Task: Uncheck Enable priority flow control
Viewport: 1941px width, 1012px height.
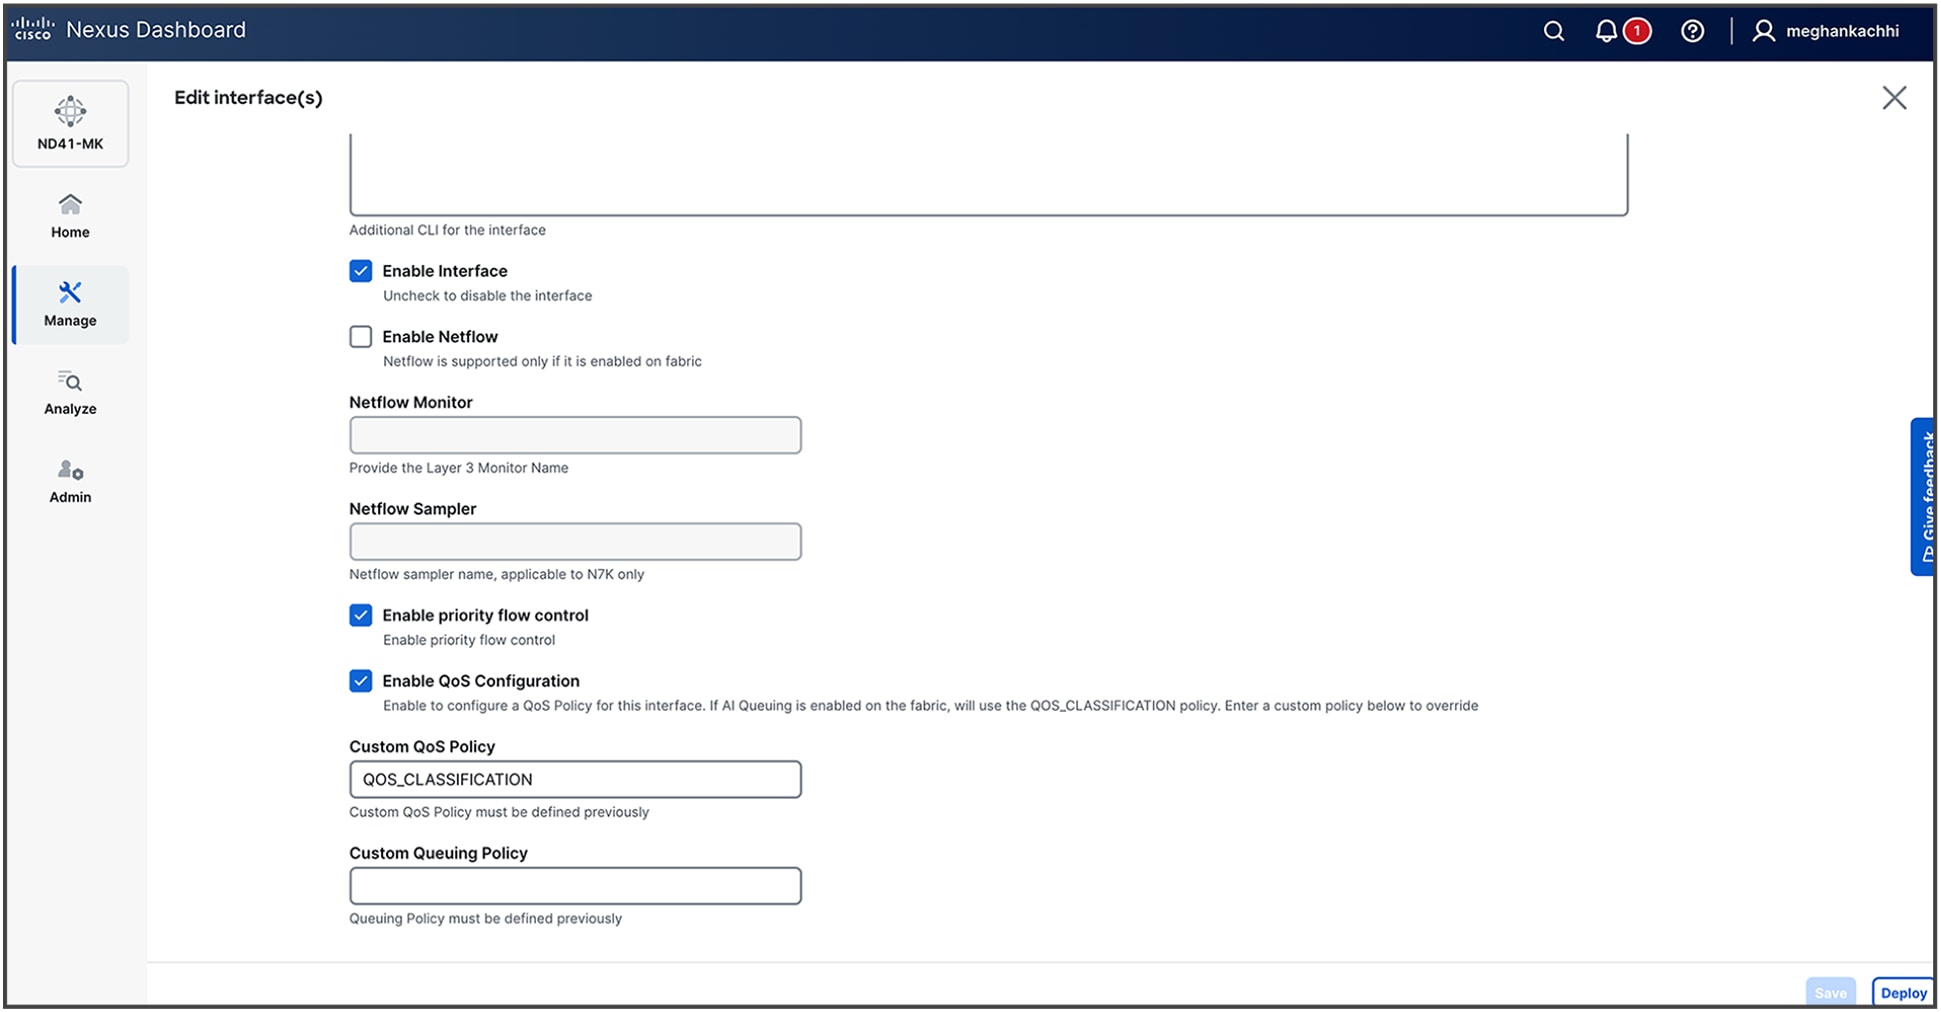Action: 360,615
